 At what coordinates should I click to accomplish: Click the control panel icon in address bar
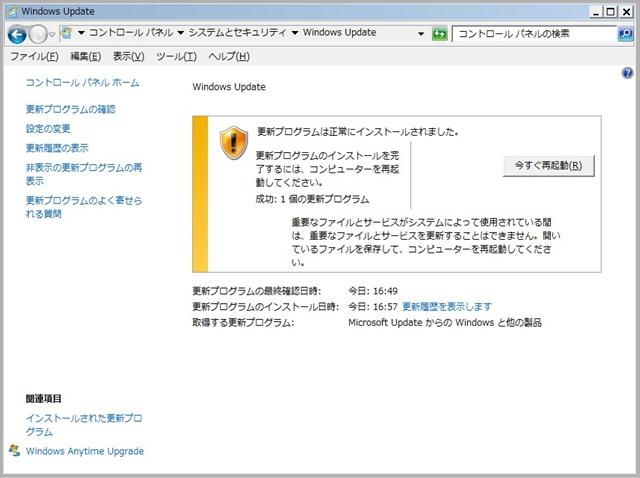point(67,33)
